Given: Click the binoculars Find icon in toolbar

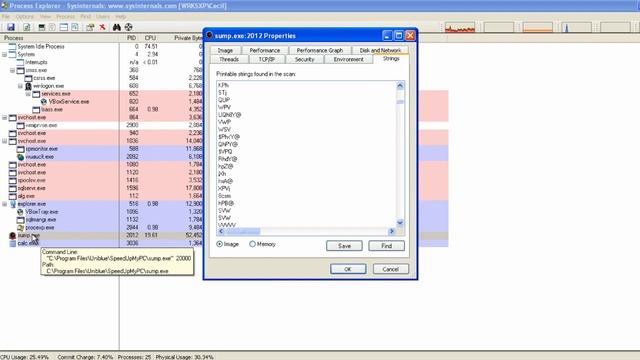Looking at the screenshot, I should coord(117,27).
